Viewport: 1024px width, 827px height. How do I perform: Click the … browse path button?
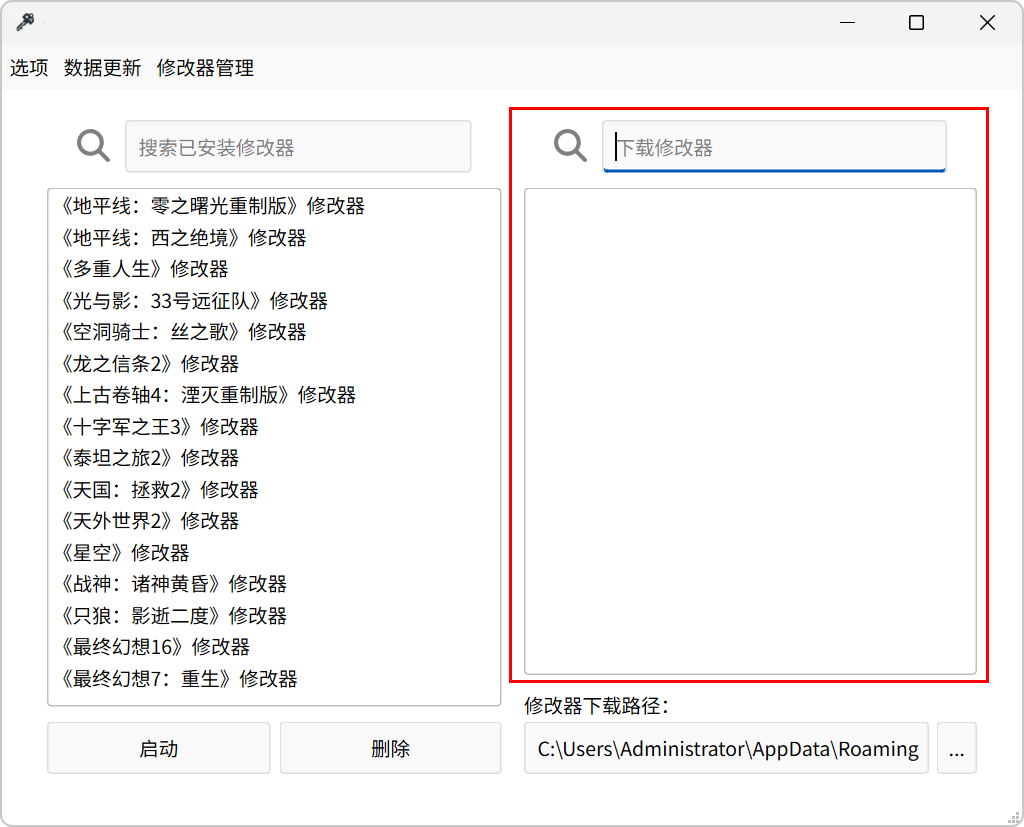(957, 748)
